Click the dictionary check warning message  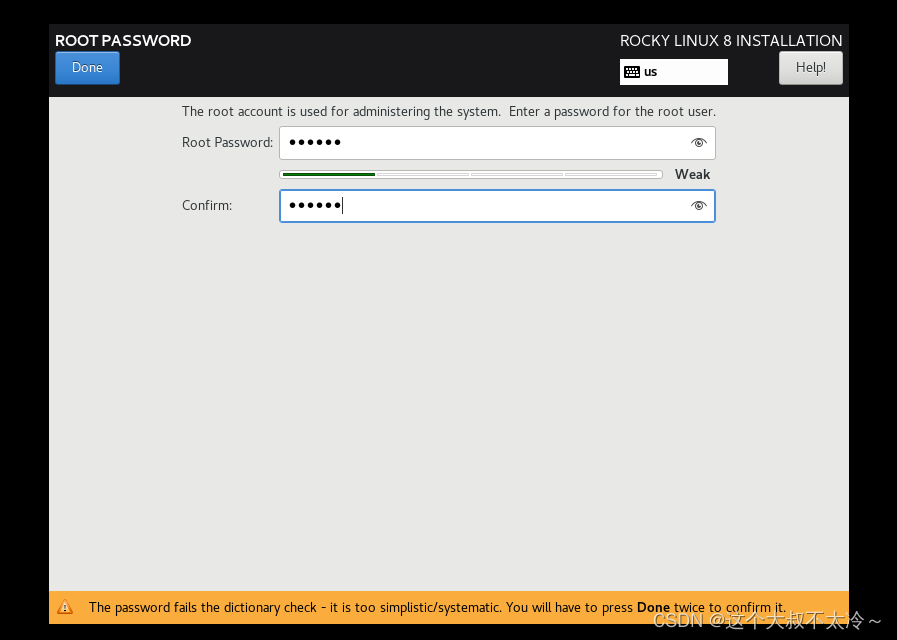click(437, 607)
